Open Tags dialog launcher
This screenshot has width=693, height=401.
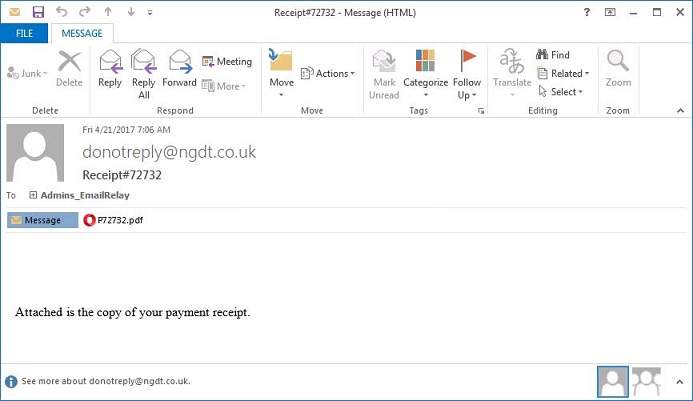pyautogui.click(x=481, y=111)
